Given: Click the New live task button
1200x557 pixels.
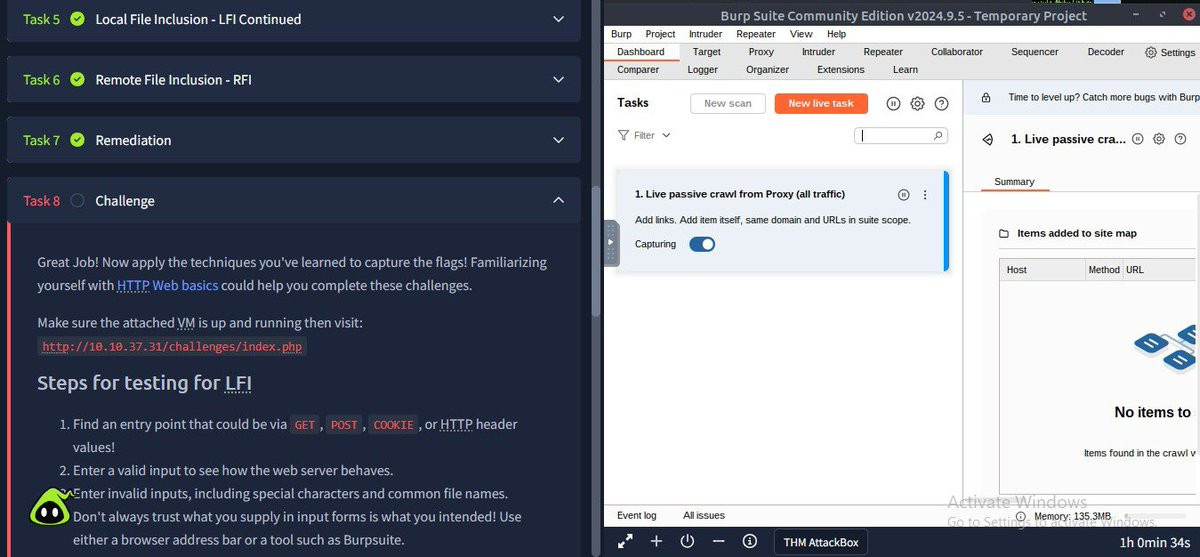Looking at the screenshot, I should (821, 103).
